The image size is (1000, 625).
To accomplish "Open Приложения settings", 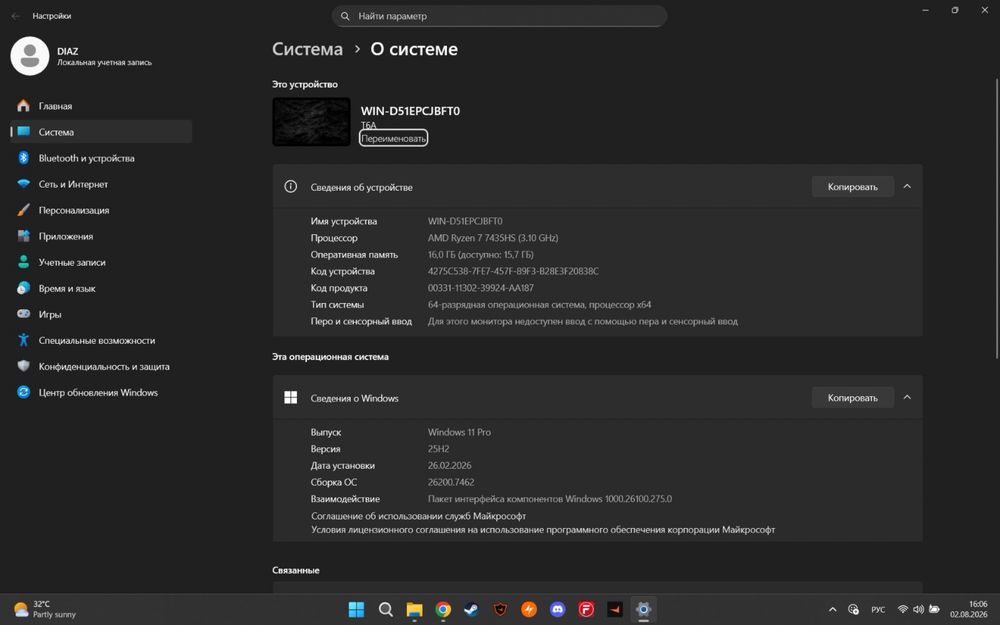I will coord(101,237).
